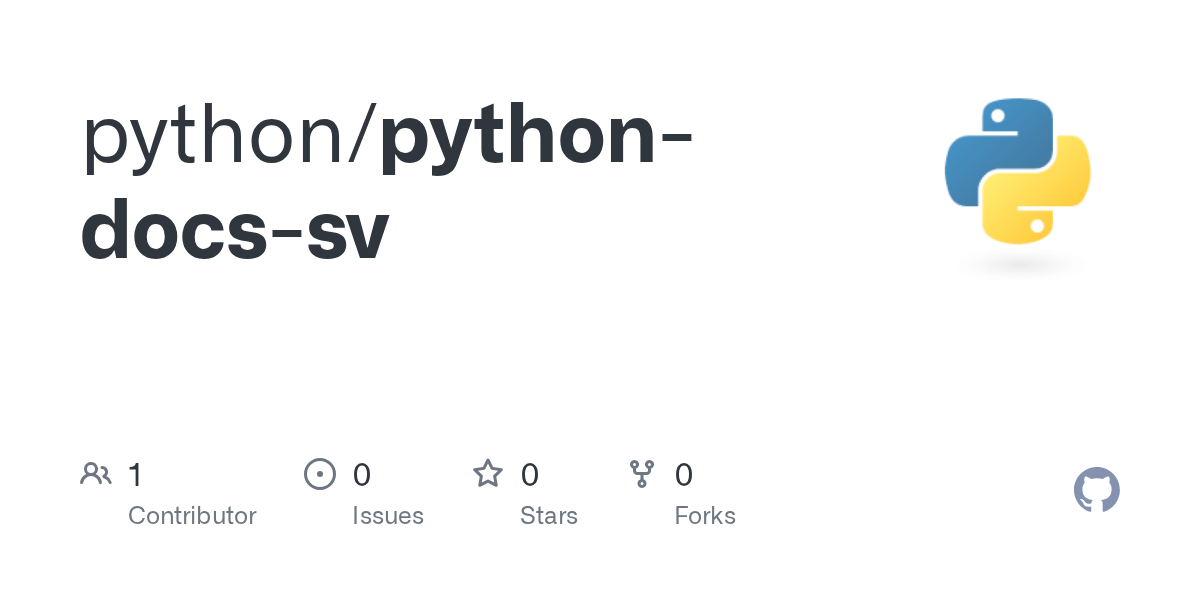The height and width of the screenshot is (600, 1200).
Task: Select the Forks branch icon
Action: click(642, 474)
